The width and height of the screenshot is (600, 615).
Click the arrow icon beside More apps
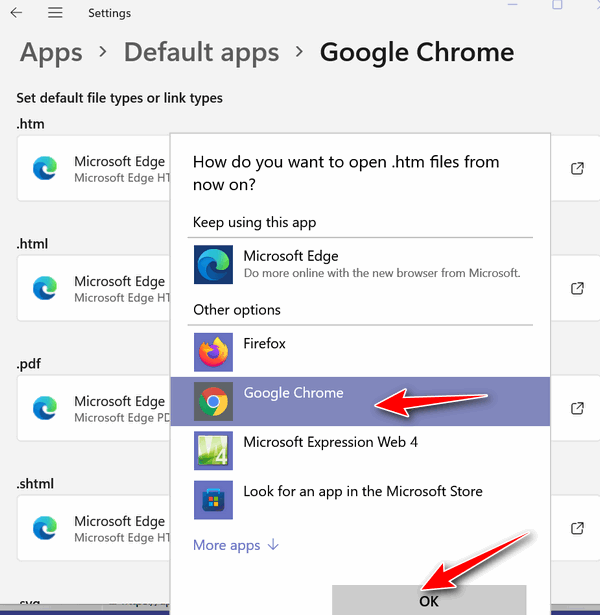pyautogui.click(x=273, y=545)
